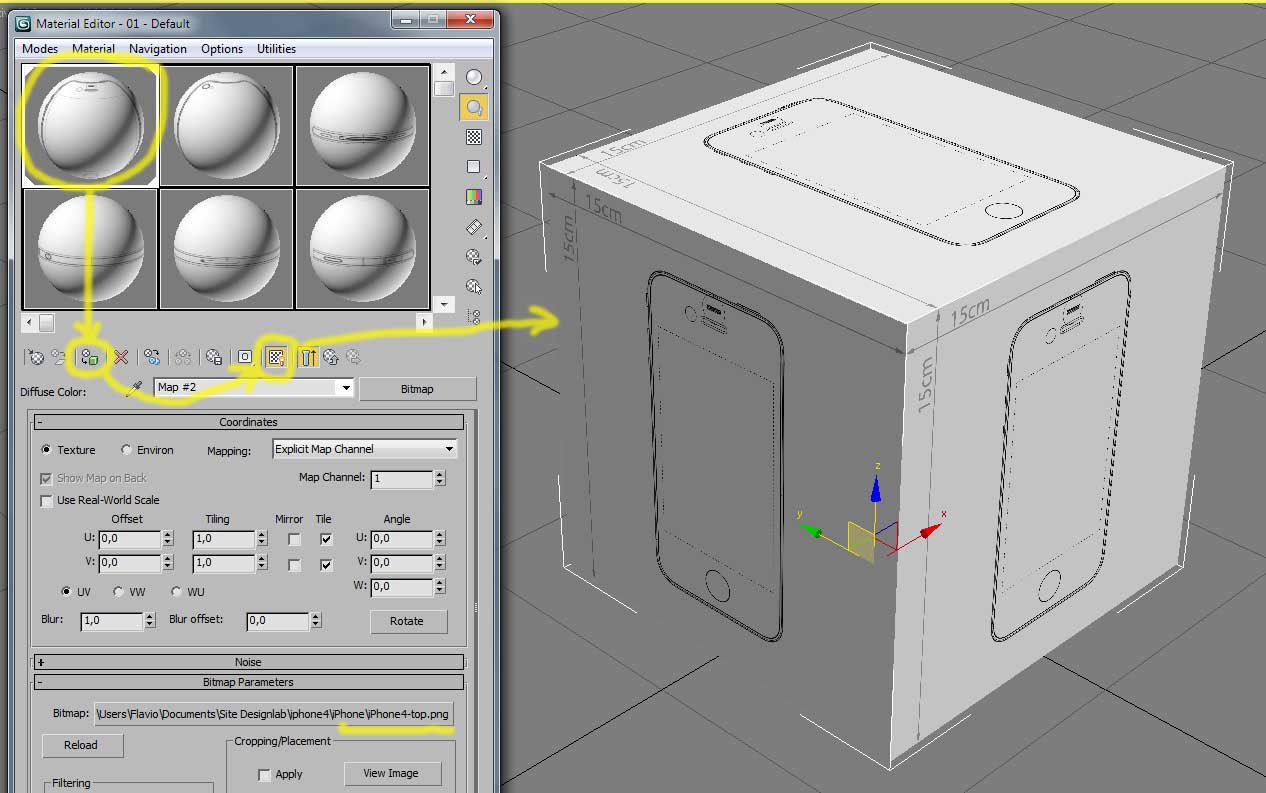The width and height of the screenshot is (1266, 793).
Task: Open the Navigation menu
Action: [x=158, y=48]
